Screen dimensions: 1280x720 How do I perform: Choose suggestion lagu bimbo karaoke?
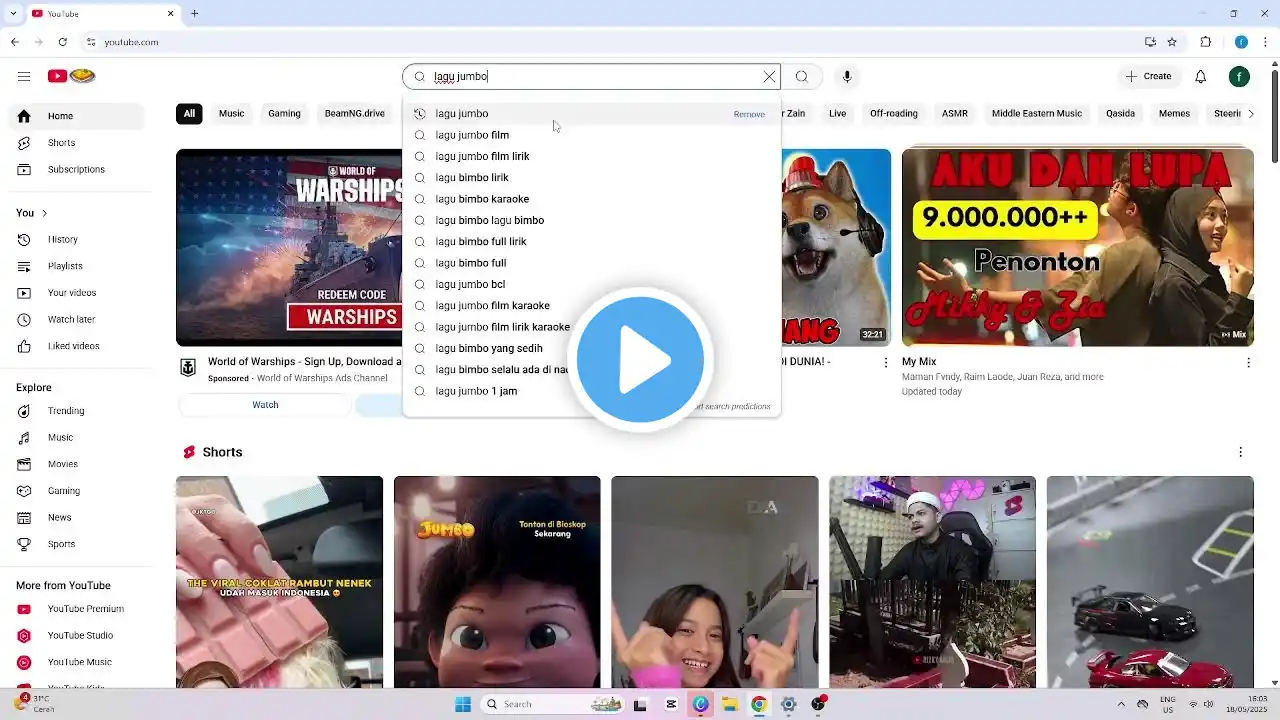(591, 199)
